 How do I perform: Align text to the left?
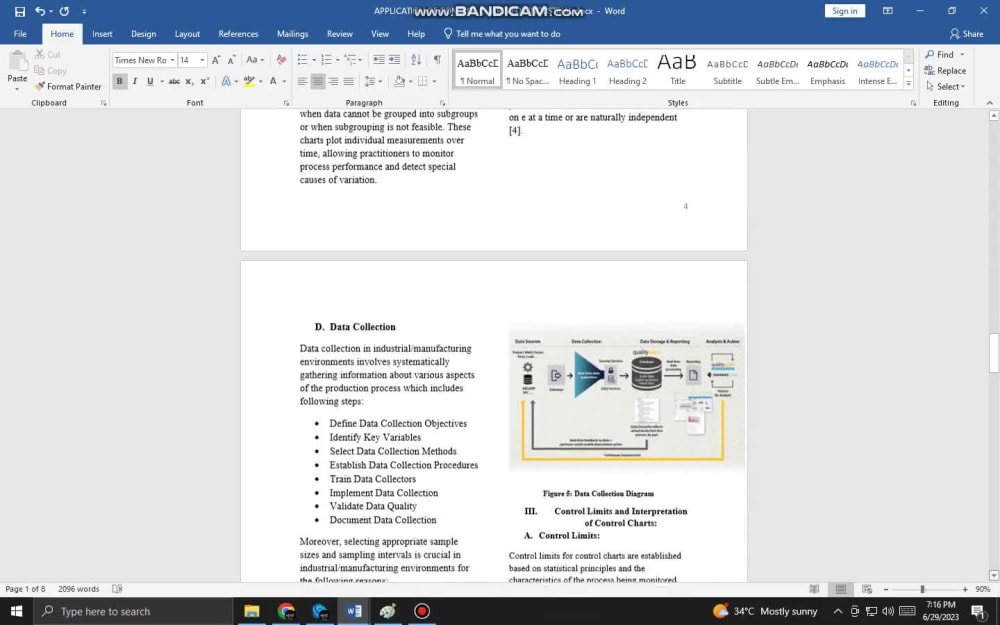click(302, 82)
